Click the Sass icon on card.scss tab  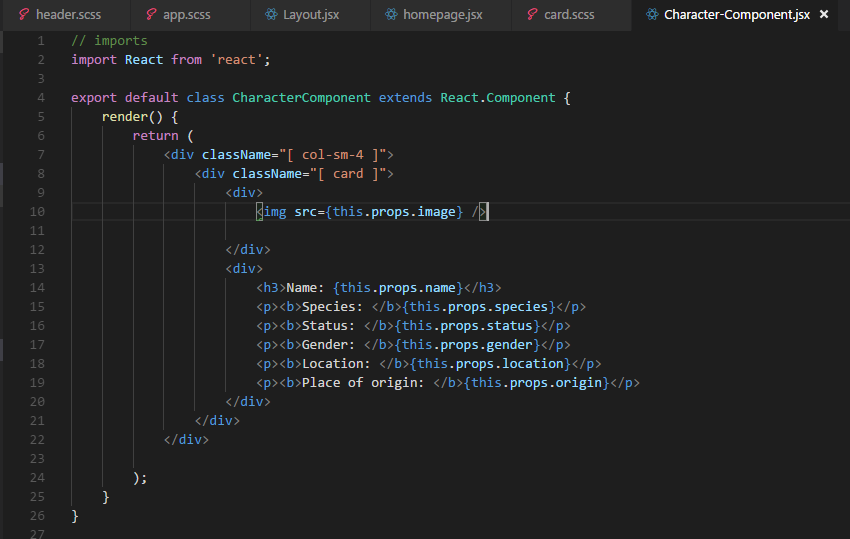[532, 14]
